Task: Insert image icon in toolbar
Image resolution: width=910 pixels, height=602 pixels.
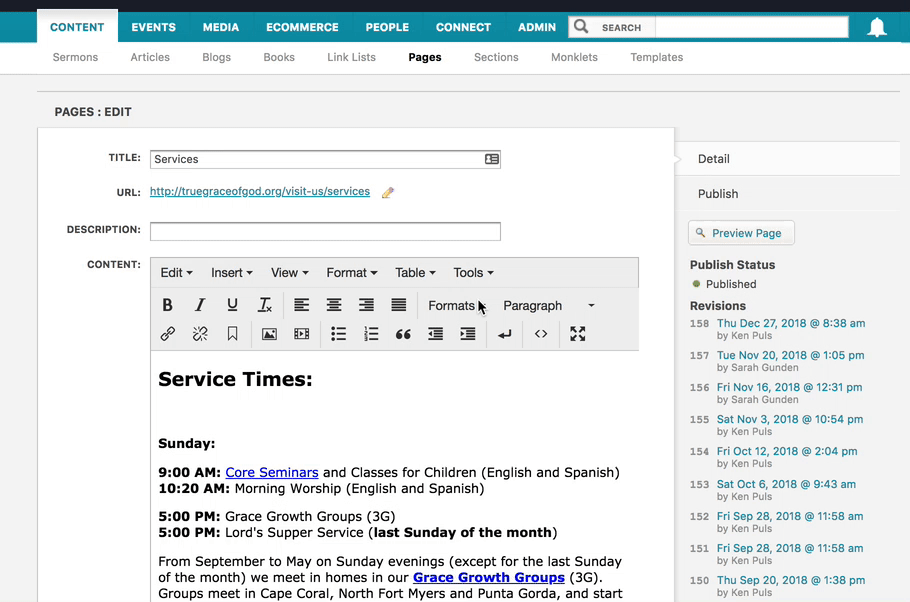Action: [269, 334]
